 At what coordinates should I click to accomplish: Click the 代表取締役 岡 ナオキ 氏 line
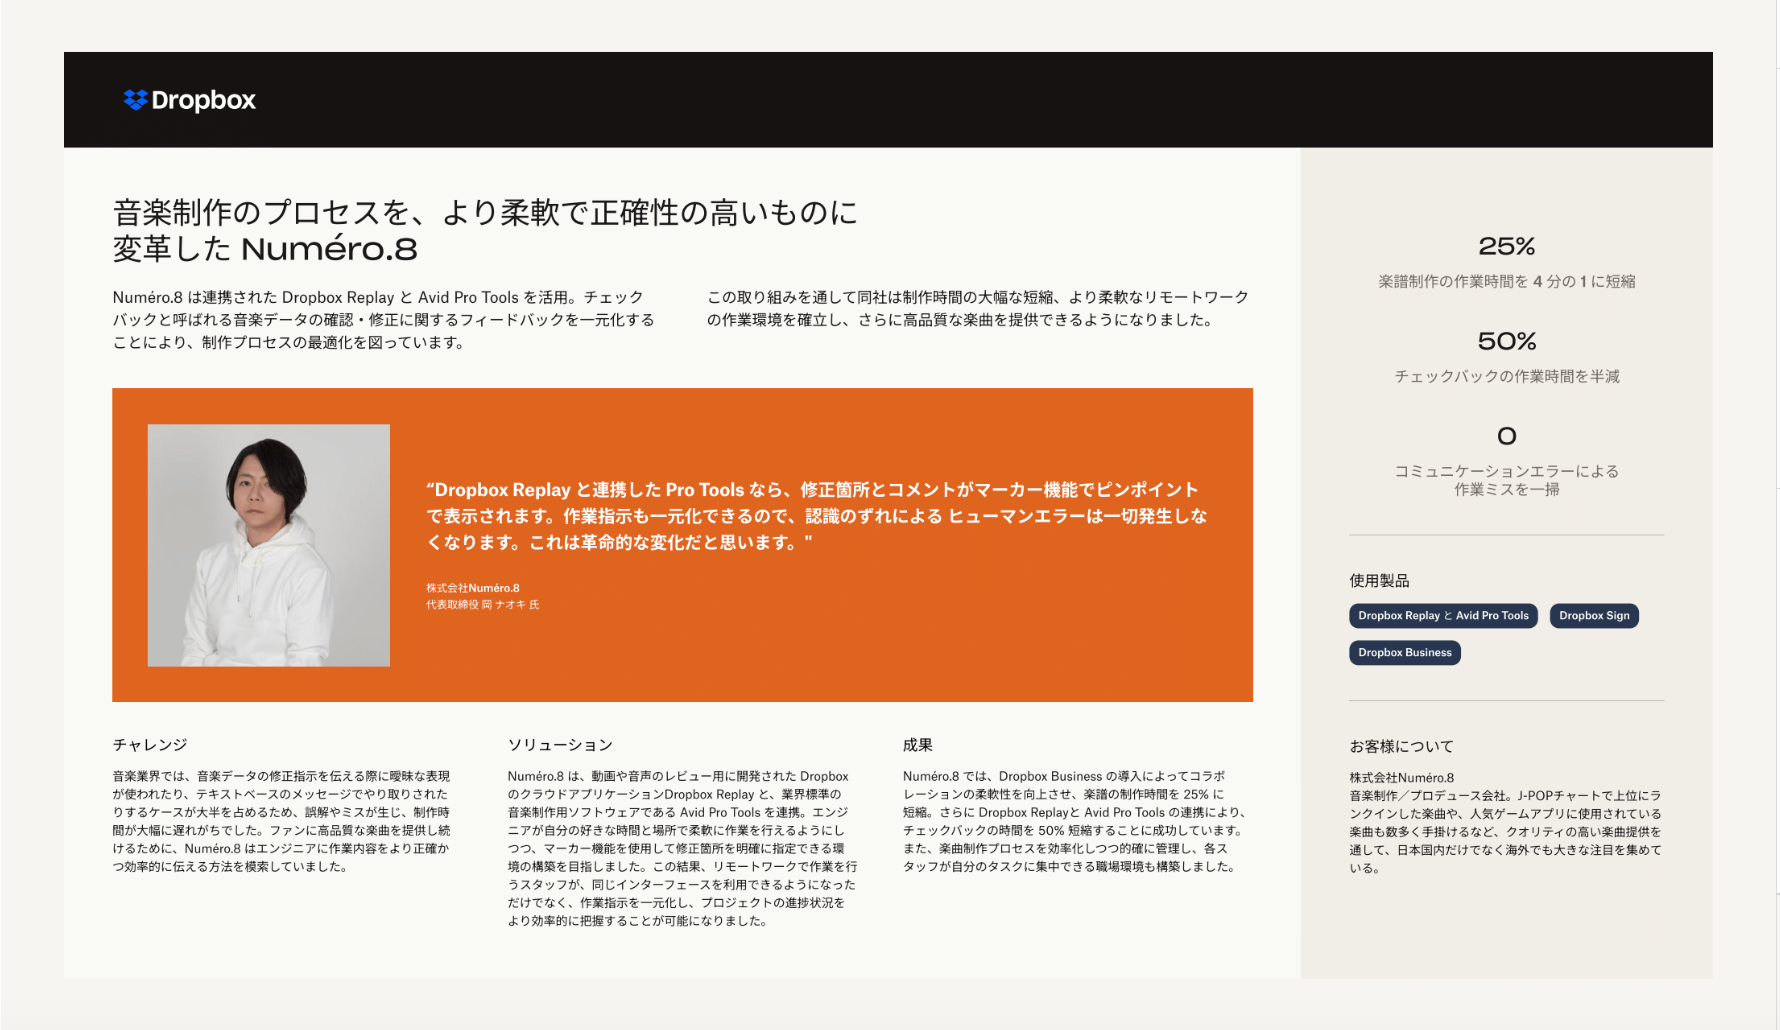pos(482,605)
